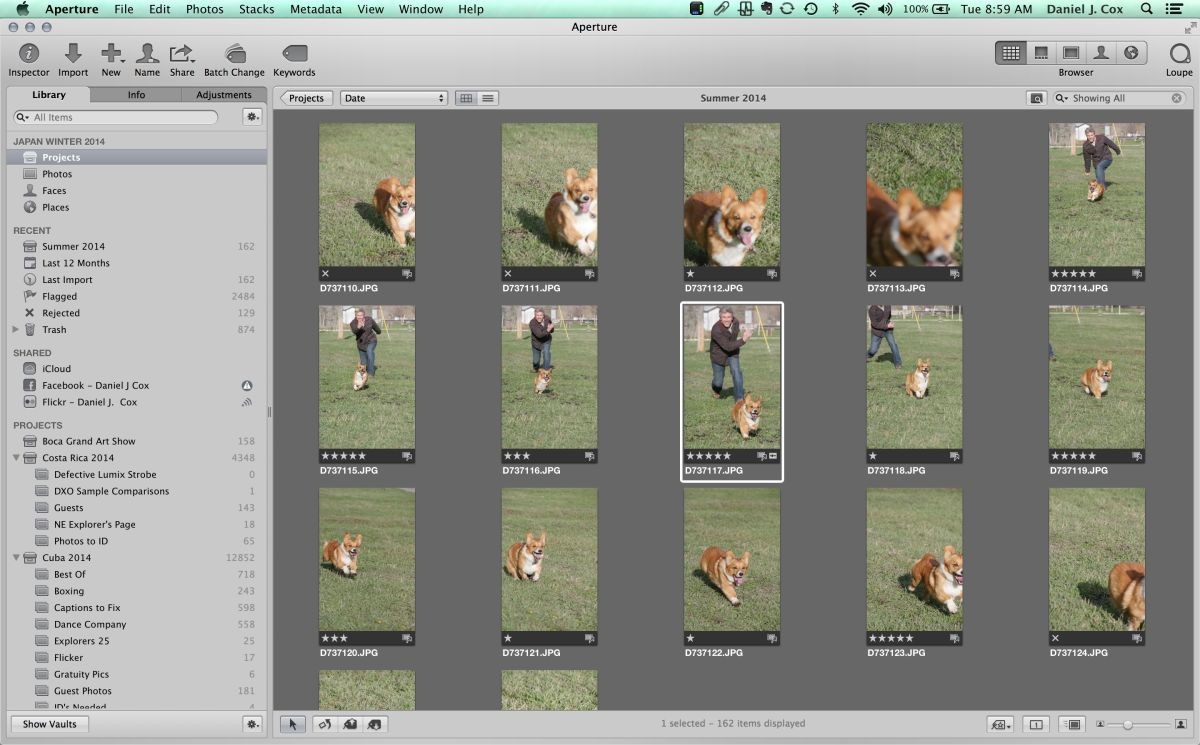Viewport: 1200px width, 745px height.
Task: Click the All Items search field
Action: pos(115,117)
